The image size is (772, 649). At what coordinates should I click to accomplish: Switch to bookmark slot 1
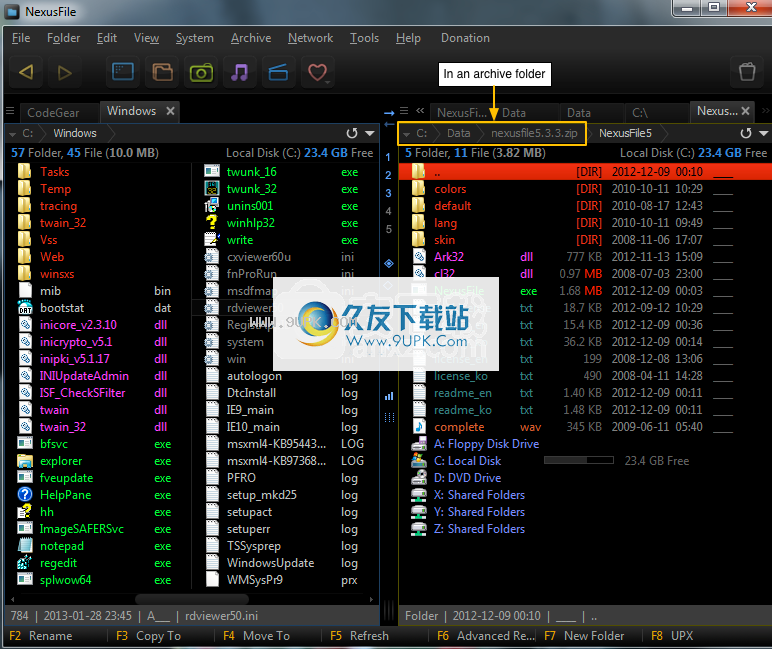point(388,157)
